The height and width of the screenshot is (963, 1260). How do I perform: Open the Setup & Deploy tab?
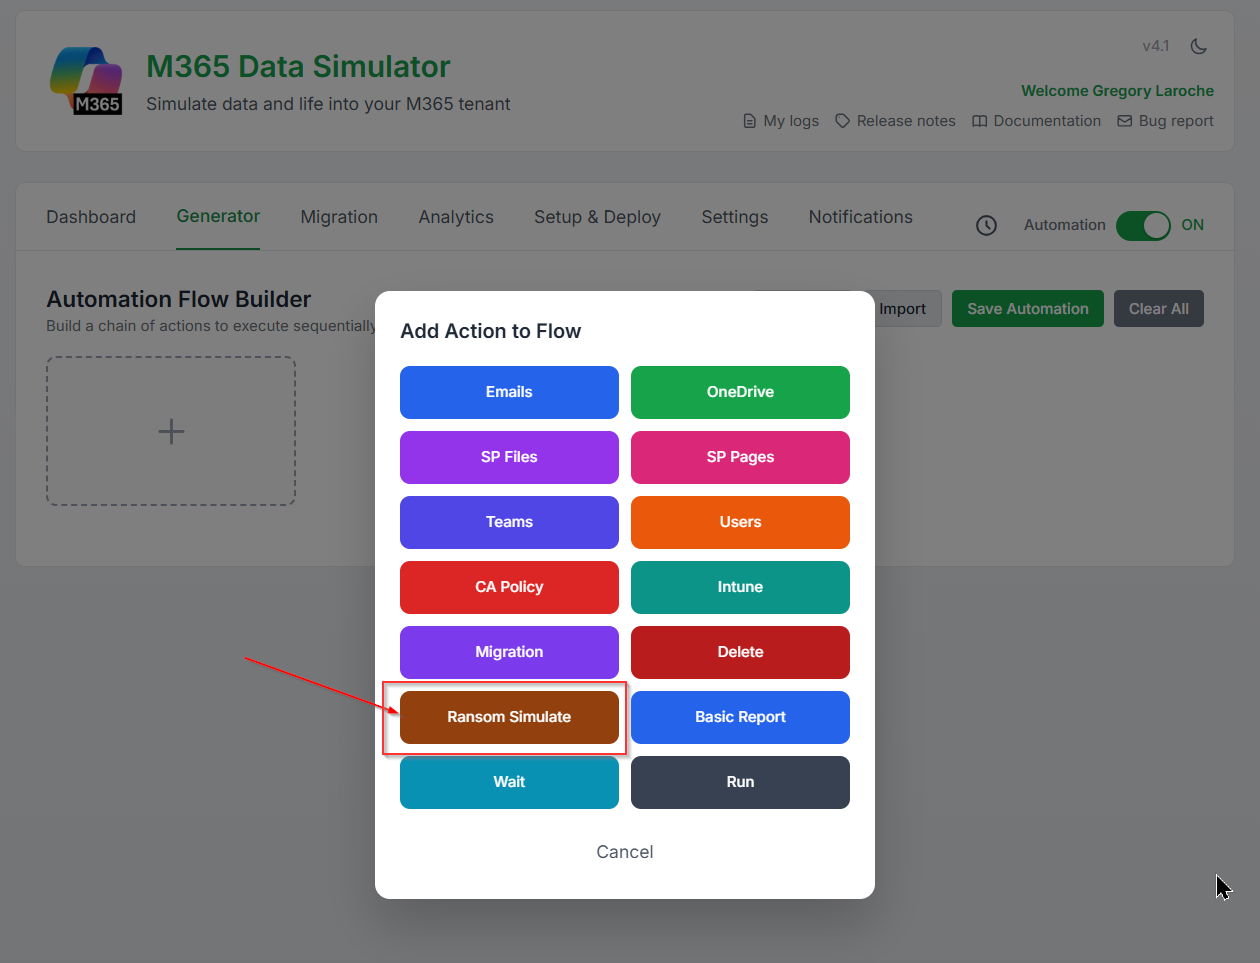tap(597, 217)
